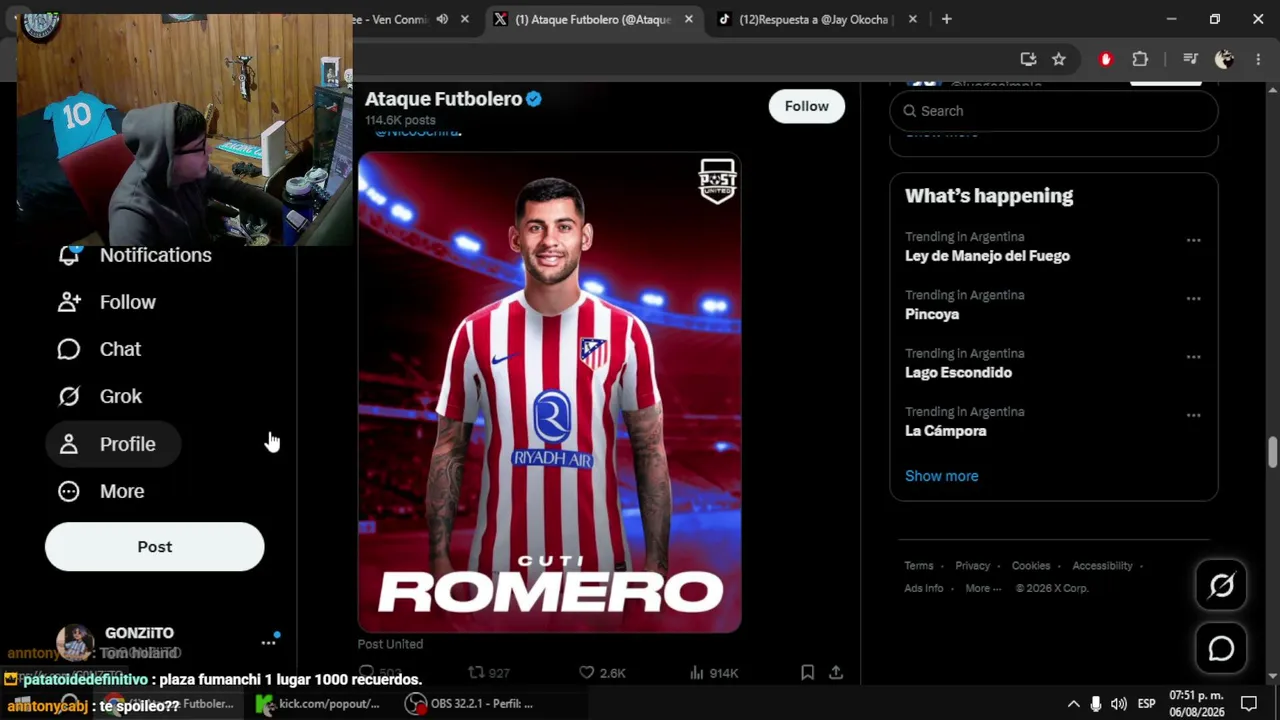Click the floating Grok button
Image resolution: width=1280 pixels, height=720 pixels.
tap(1221, 585)
